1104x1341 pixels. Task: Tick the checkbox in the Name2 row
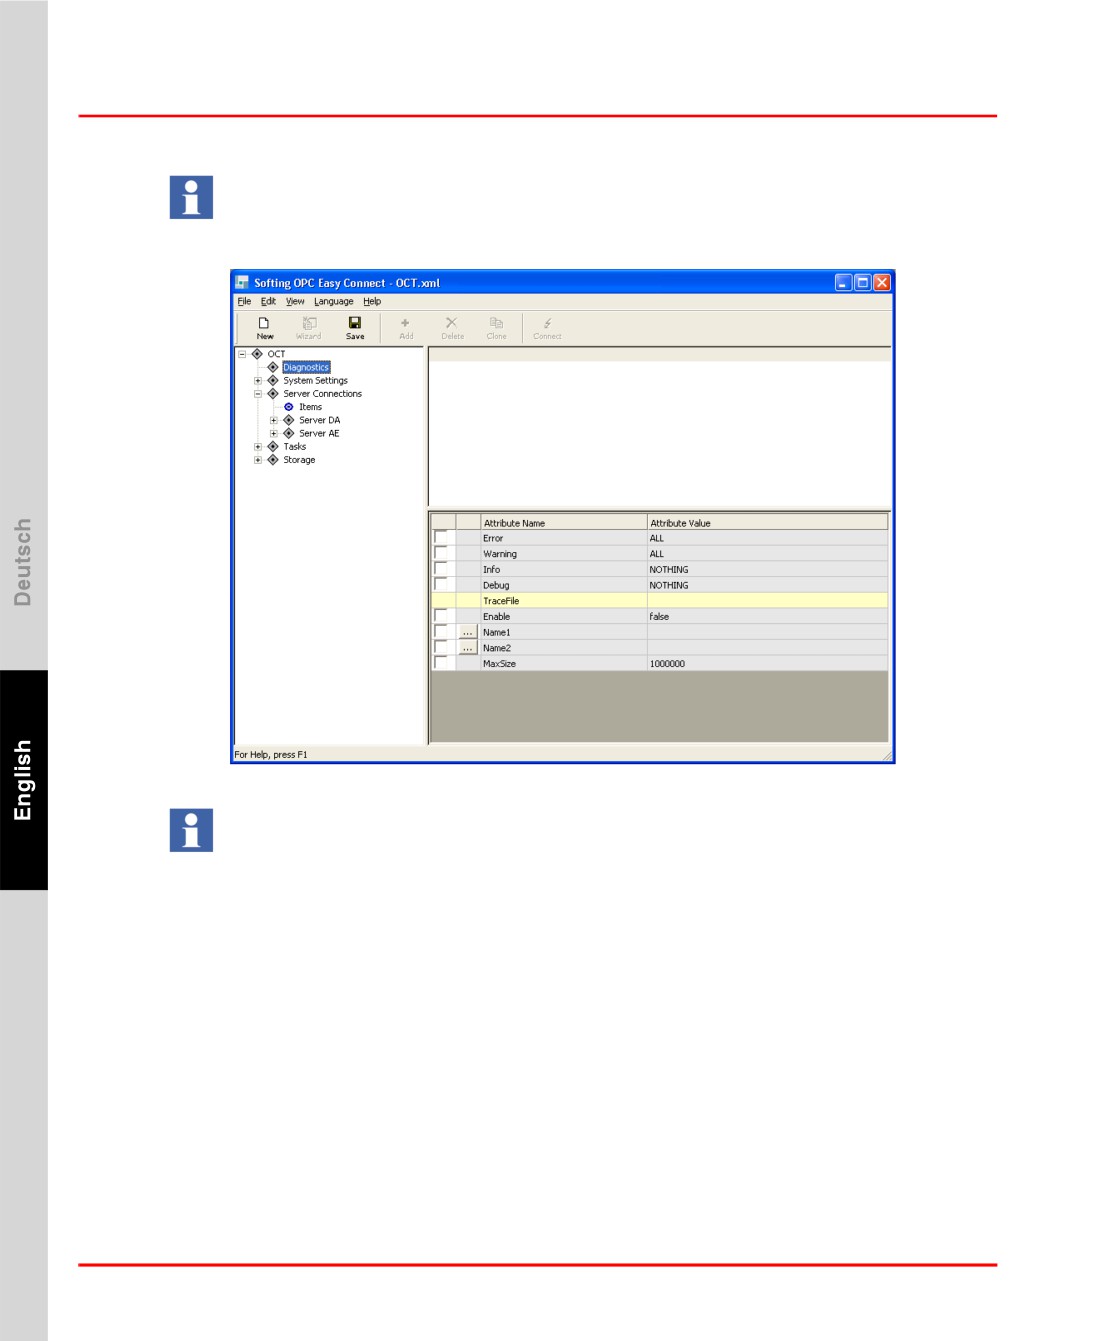tap(440, 648)
